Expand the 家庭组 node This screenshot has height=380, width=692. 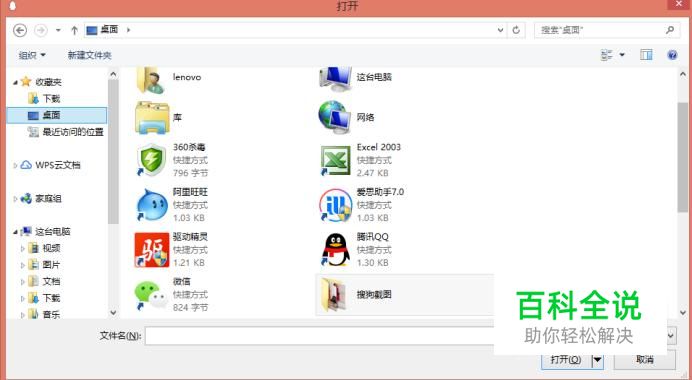coord(15,199)
